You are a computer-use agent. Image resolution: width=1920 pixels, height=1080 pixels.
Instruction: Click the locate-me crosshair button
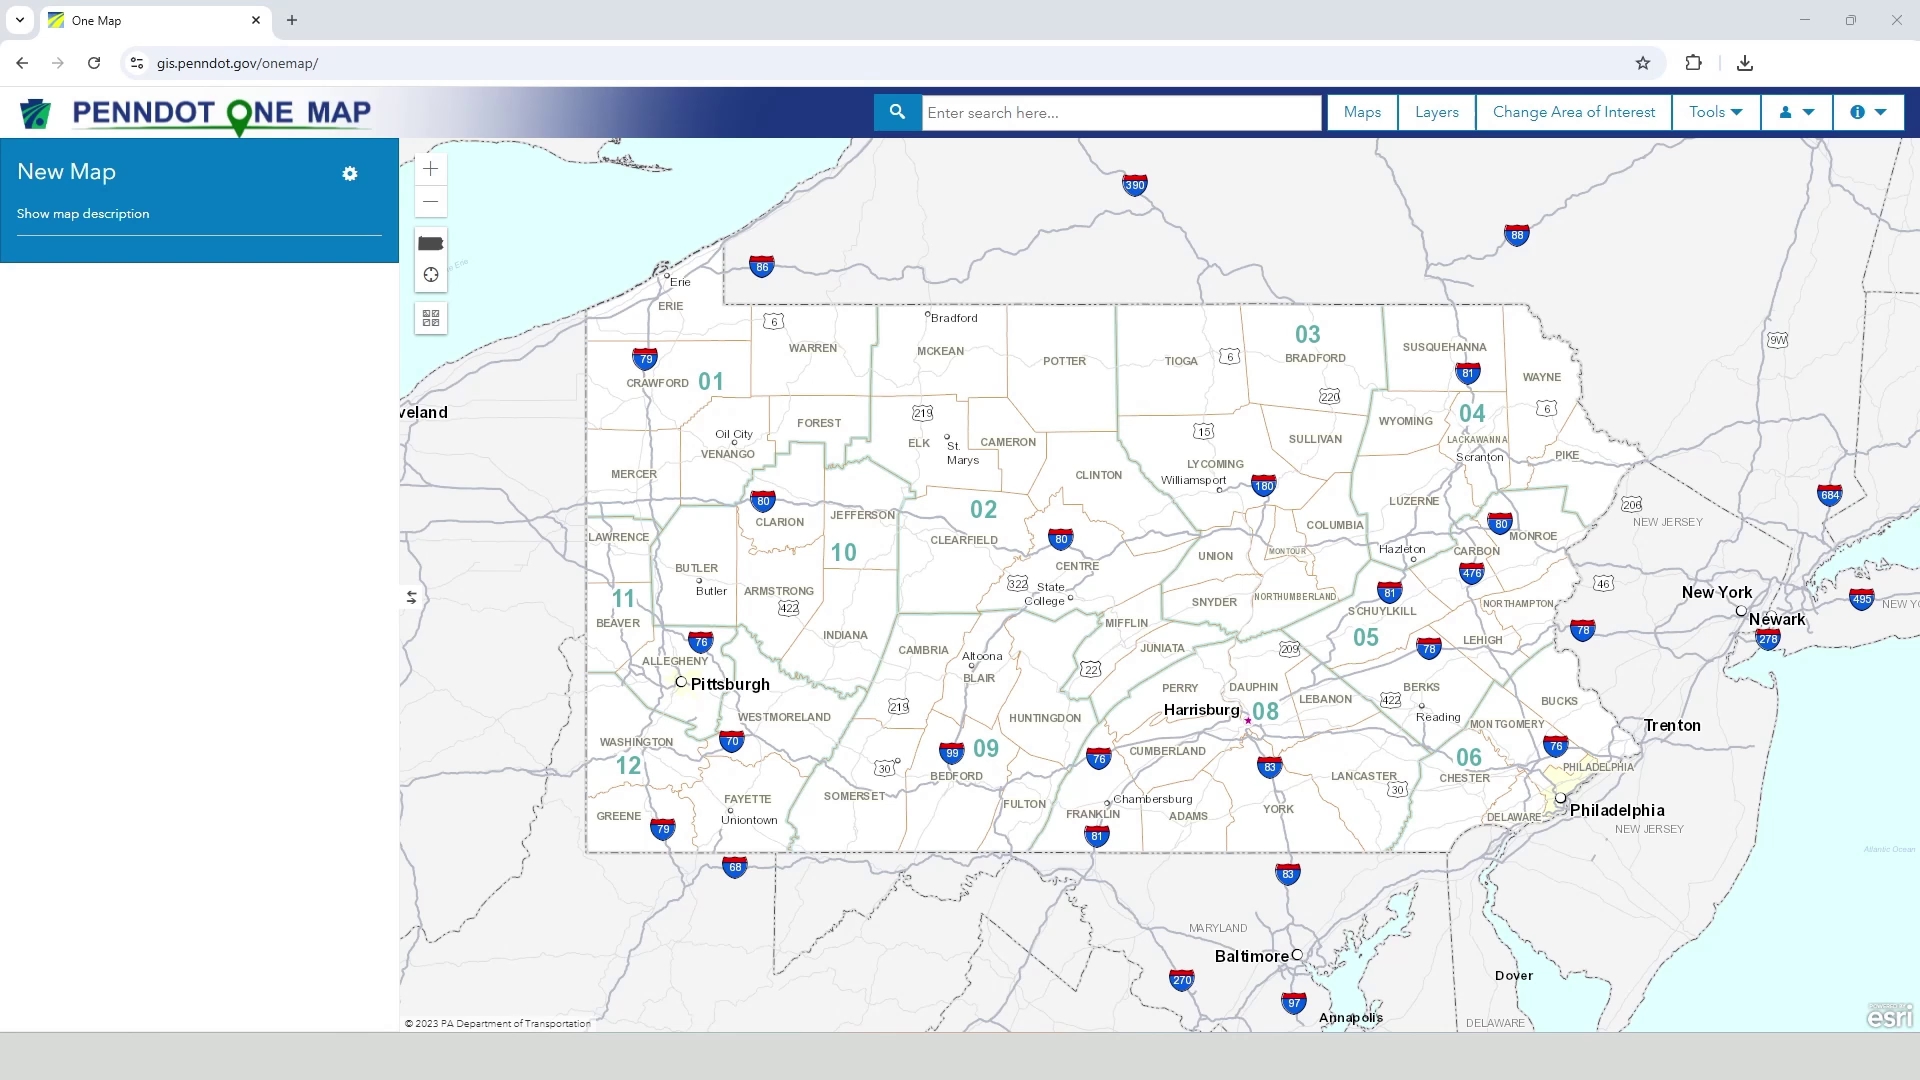click(x=430, y=275)
